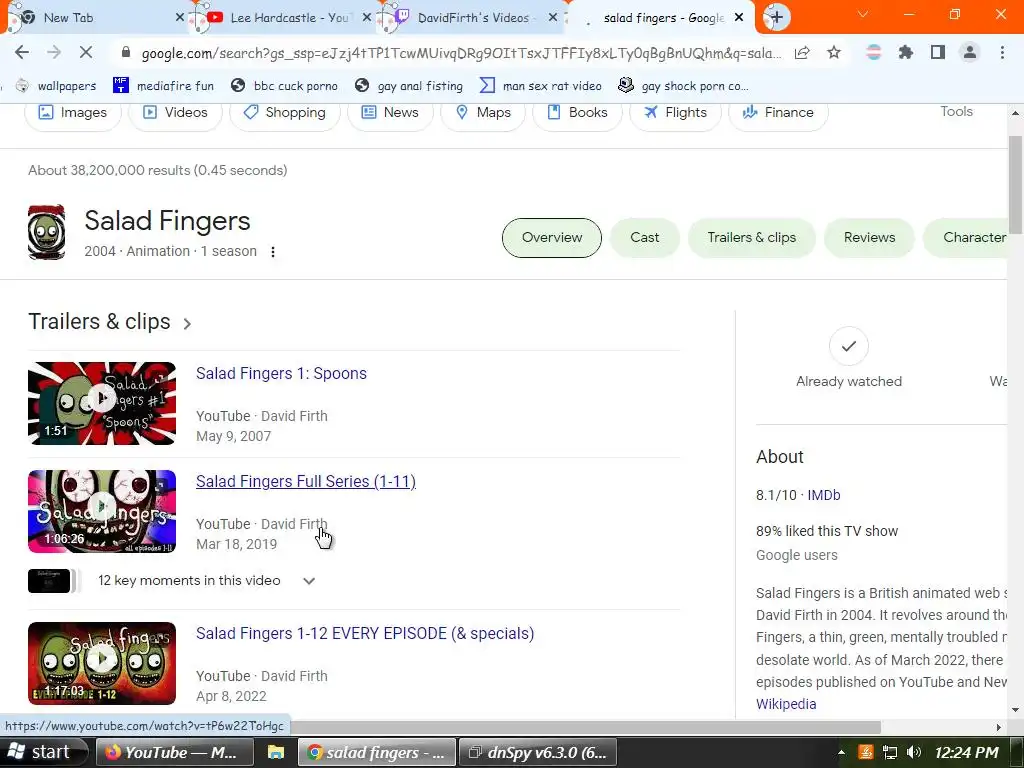Filter results by Videos

[x=175, y=112]
